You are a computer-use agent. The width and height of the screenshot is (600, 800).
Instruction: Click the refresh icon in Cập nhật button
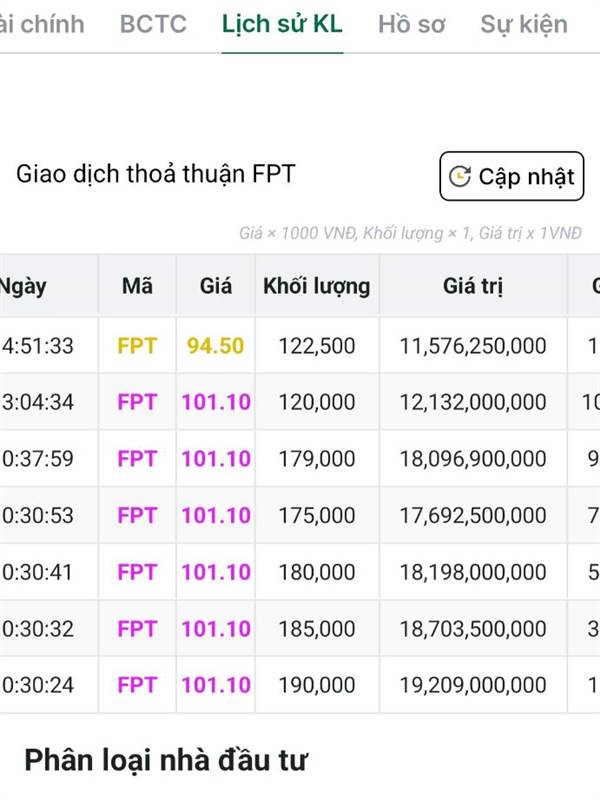coord(460,177)
